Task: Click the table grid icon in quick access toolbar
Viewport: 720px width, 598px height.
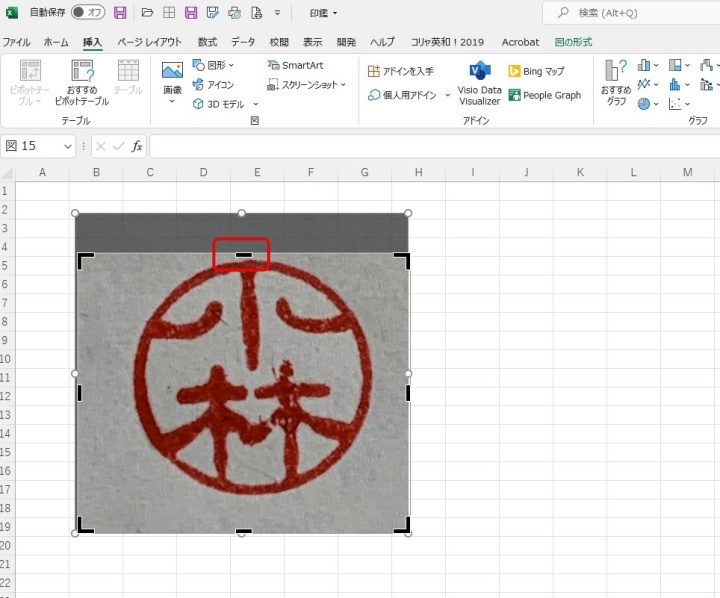Action: pyautogui.click(x=169, y=12)
